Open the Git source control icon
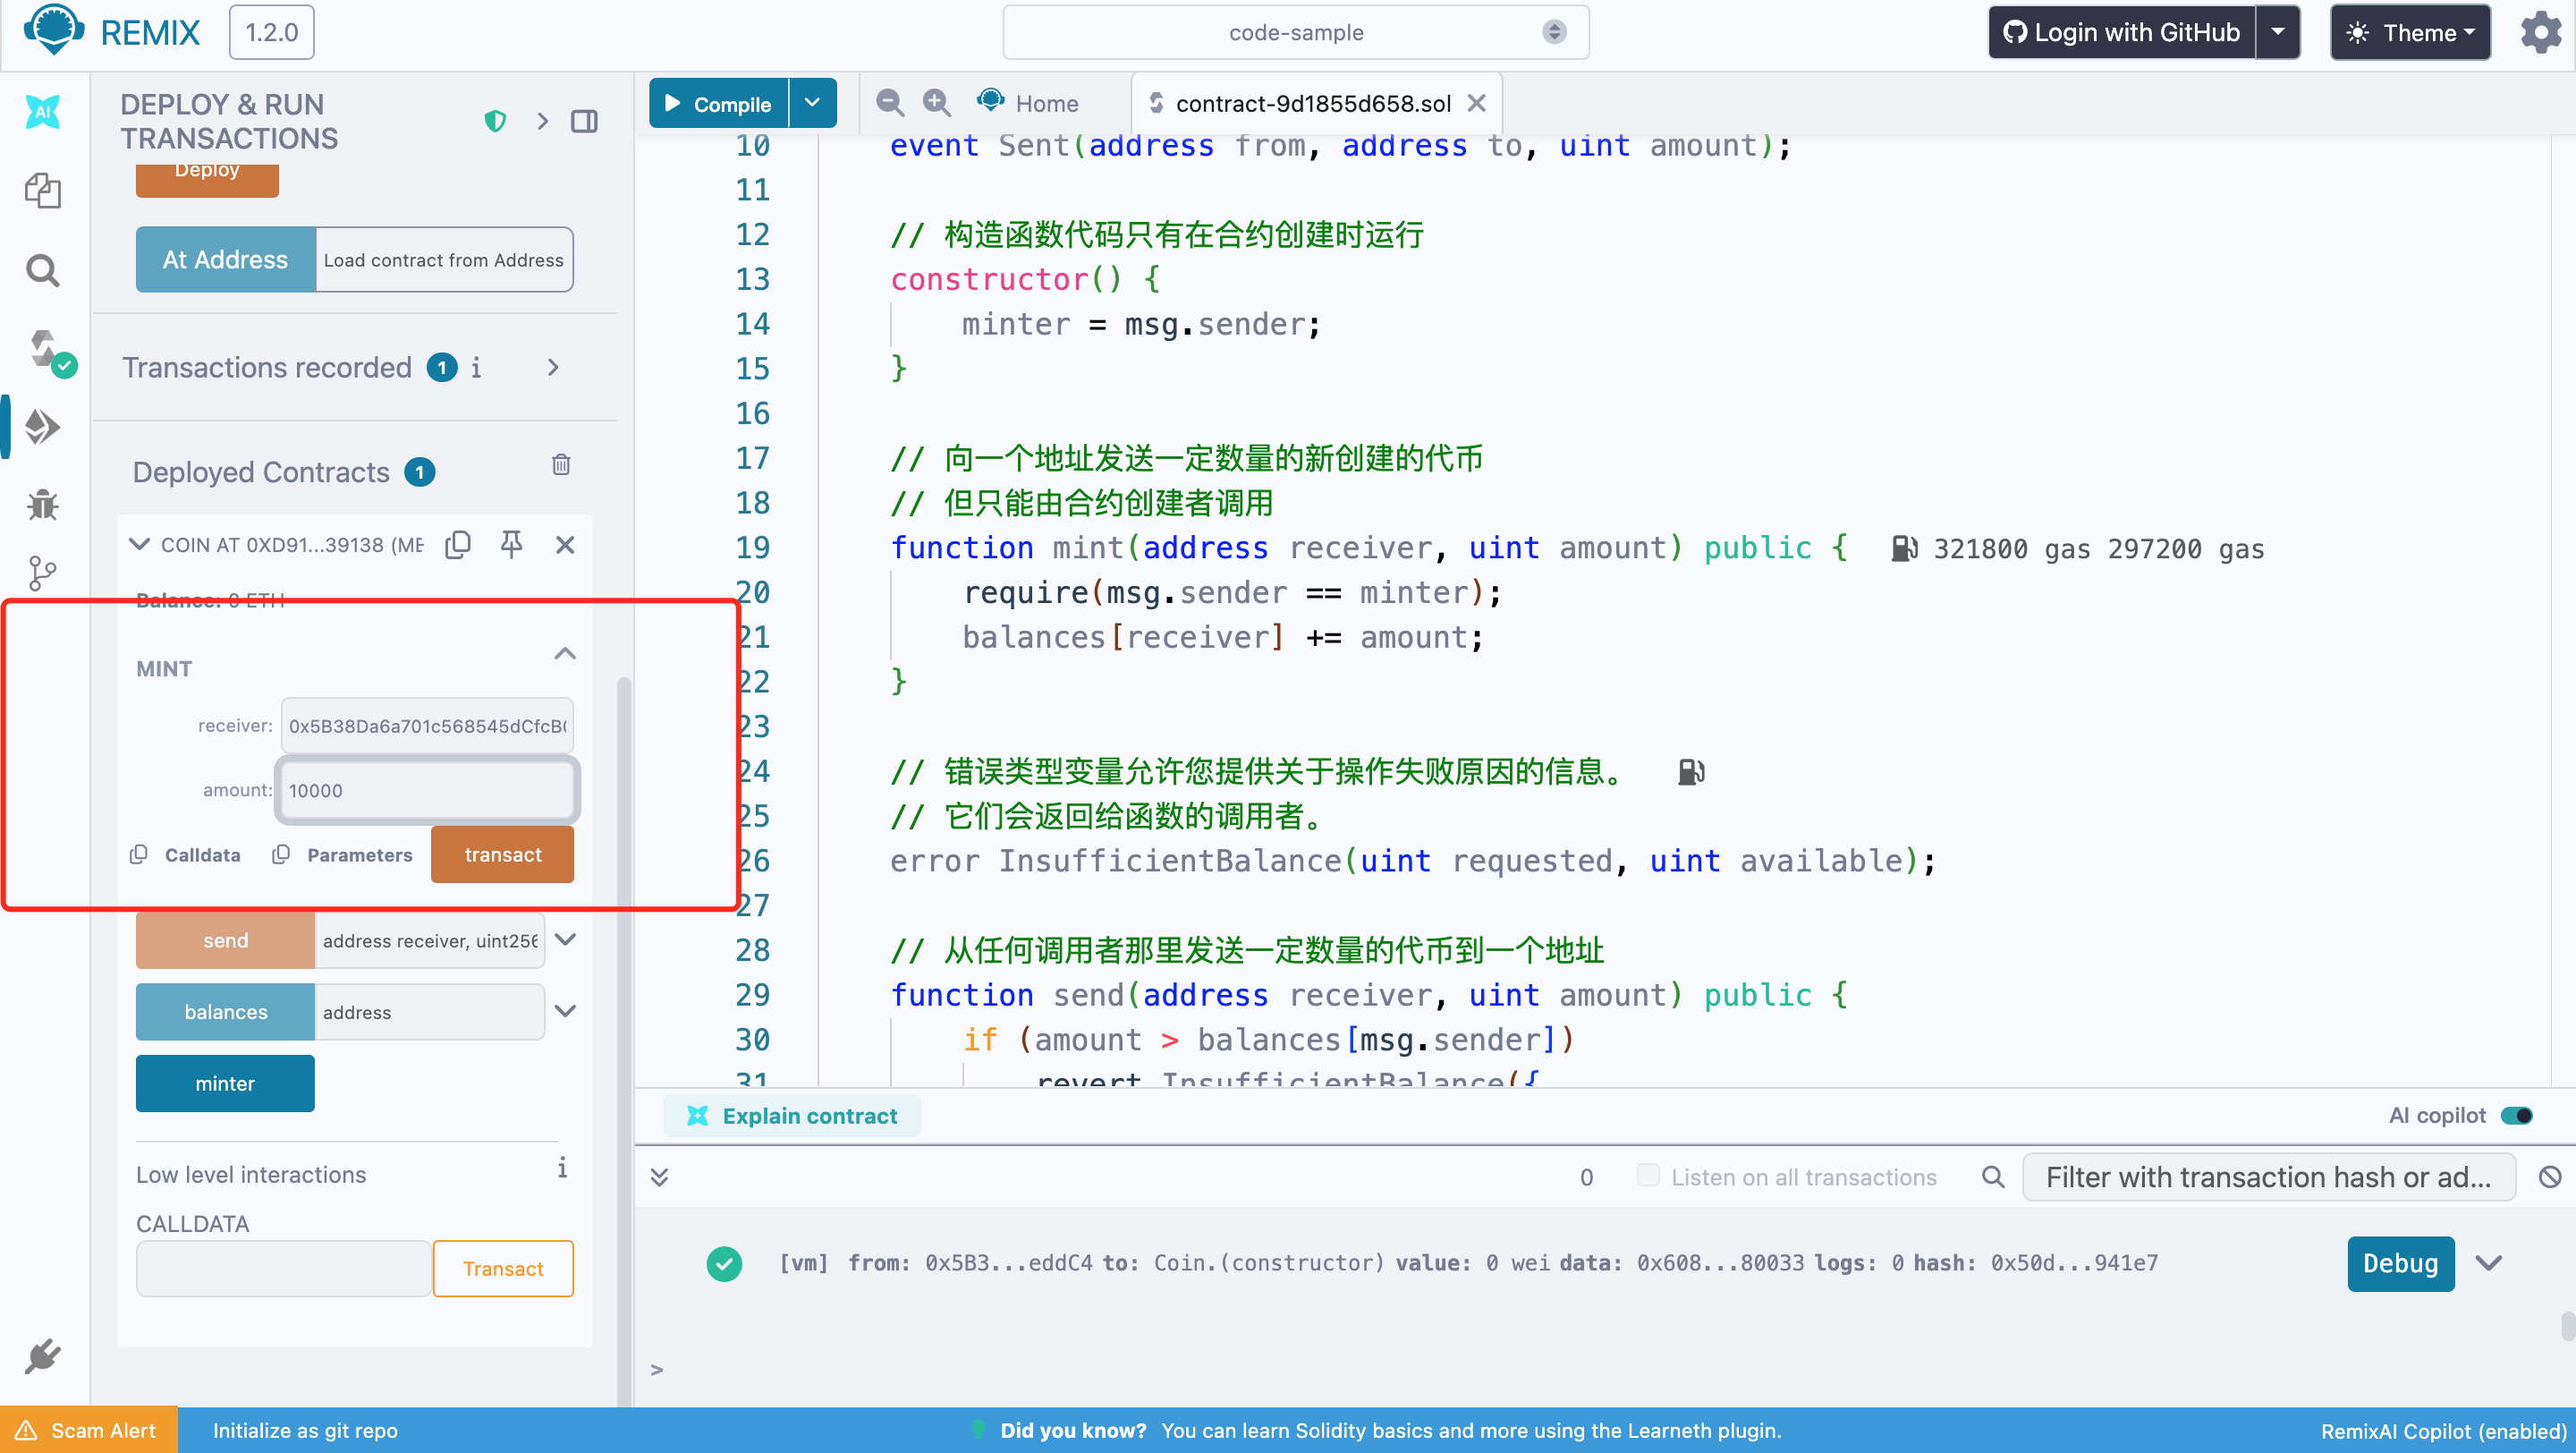Image resolution: width=2576 pixels, height=1453 pixels. coord(43,573)
